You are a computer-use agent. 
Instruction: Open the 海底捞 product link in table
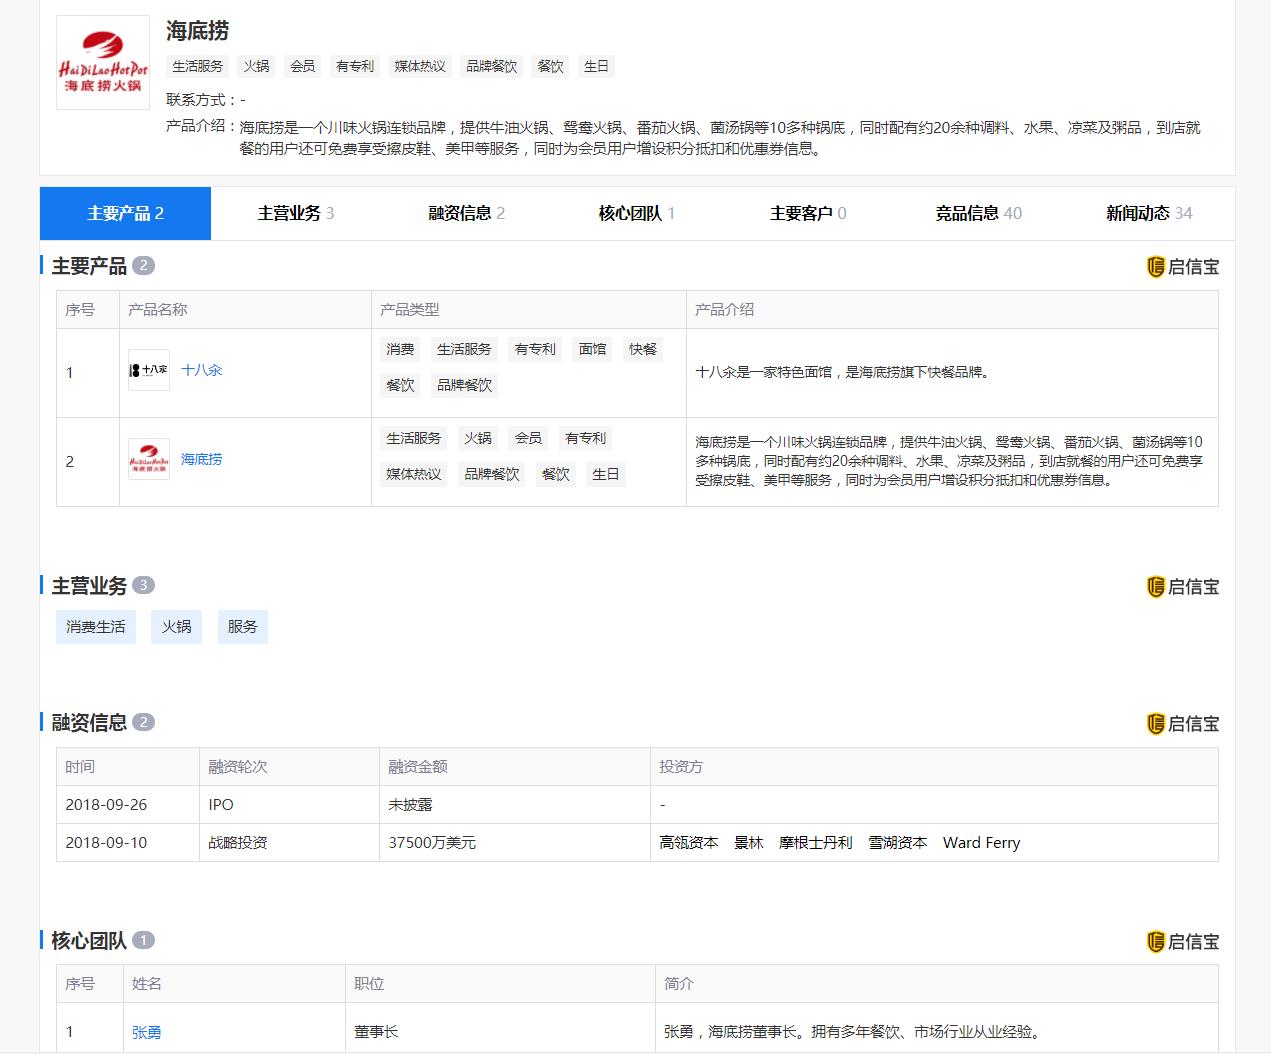point(202,460)
